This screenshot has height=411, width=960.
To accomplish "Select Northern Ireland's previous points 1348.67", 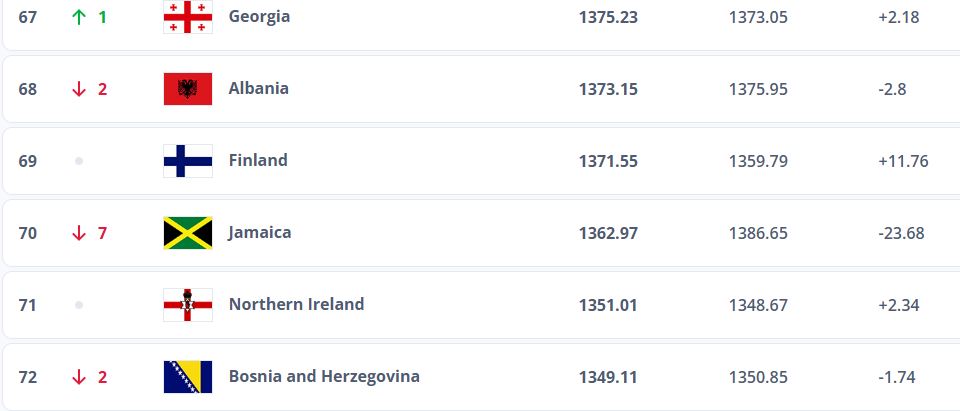I will point(758,305).
